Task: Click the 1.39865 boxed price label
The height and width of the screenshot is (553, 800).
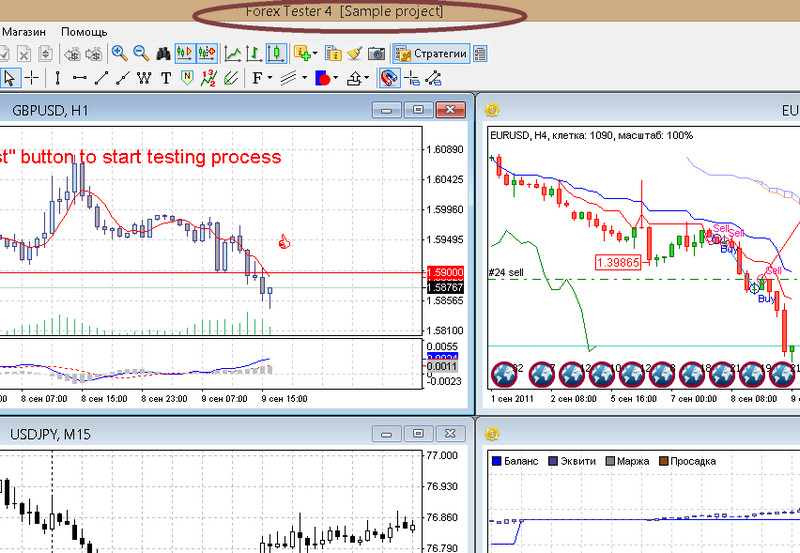Action: [x=618, y=263]
